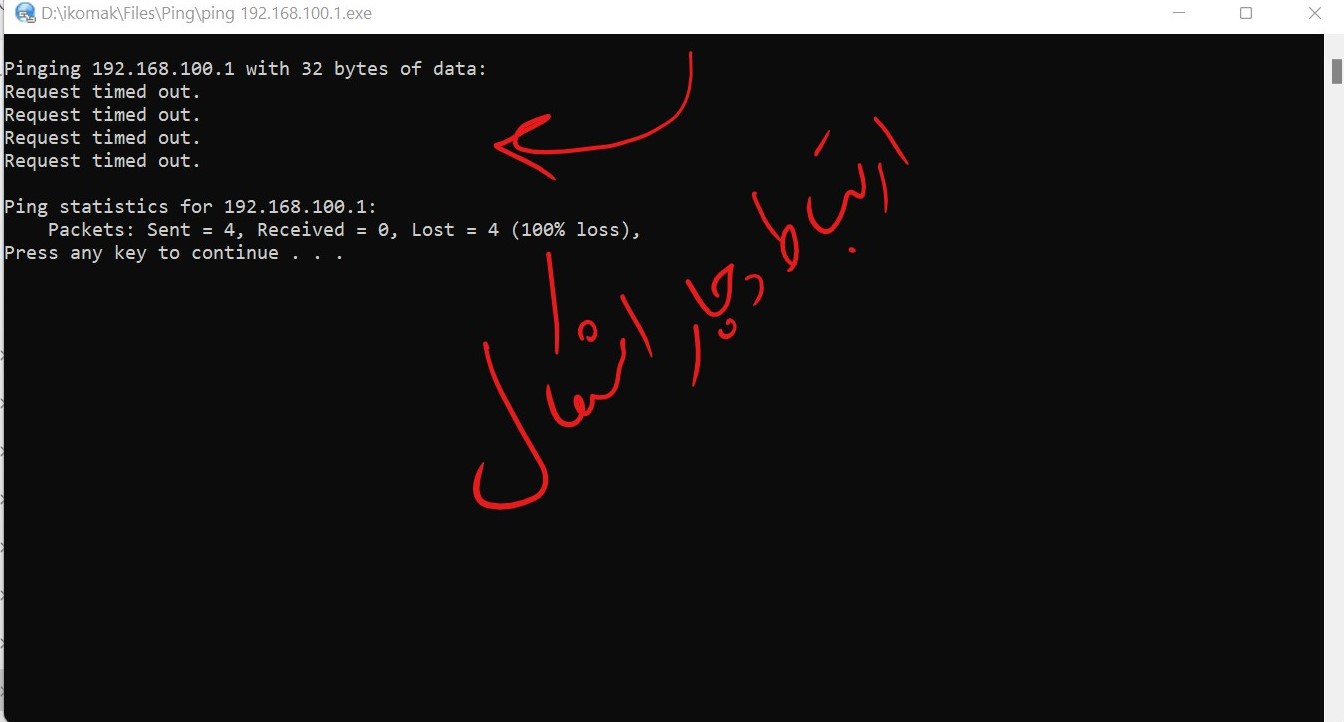Click the "Press any key to continue" prompt
The width and height of the screenshot is (1344, 722).
(141, 253)
